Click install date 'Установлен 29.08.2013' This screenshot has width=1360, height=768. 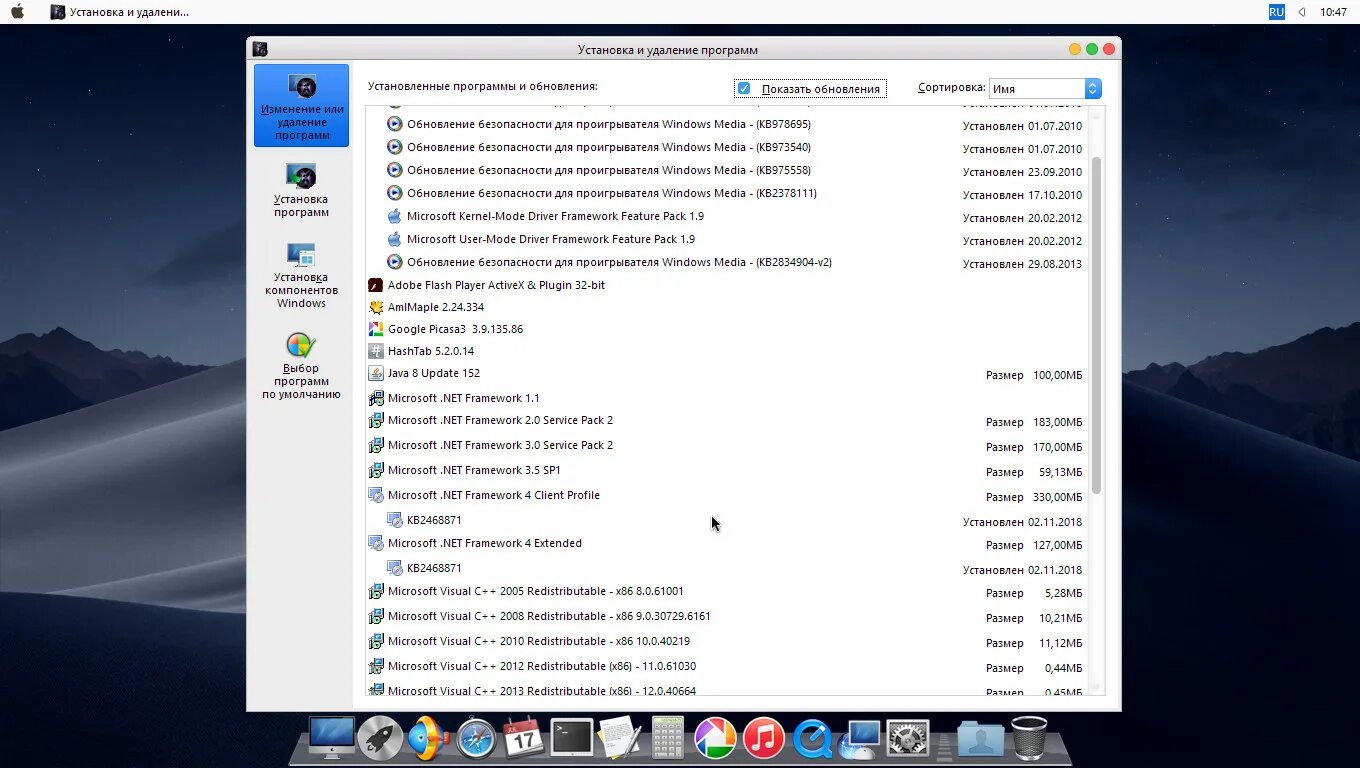[x=1022, y=264]
